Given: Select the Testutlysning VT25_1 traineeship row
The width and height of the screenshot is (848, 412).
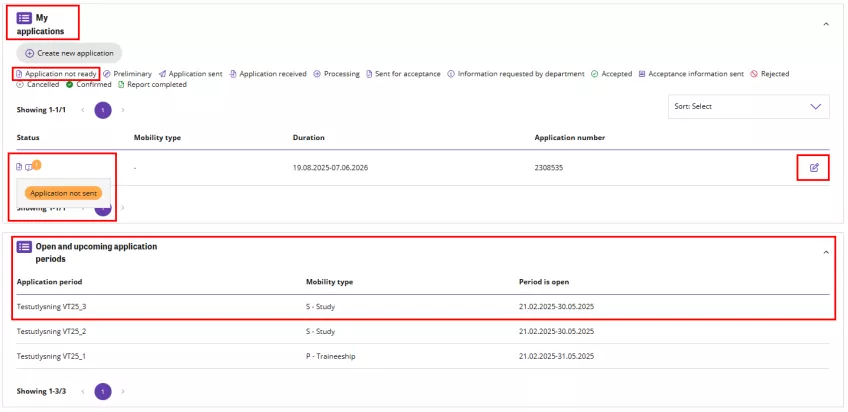Looking at the screenshot, I should coord(59,356).
